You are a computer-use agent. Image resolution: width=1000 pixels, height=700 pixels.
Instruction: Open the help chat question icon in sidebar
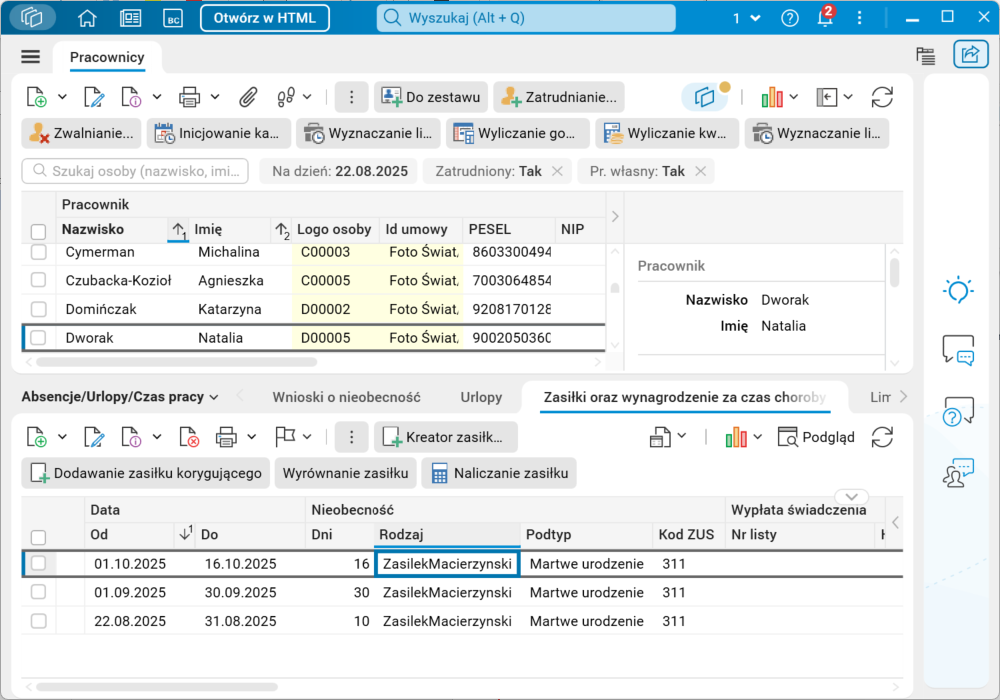point(958,411)
